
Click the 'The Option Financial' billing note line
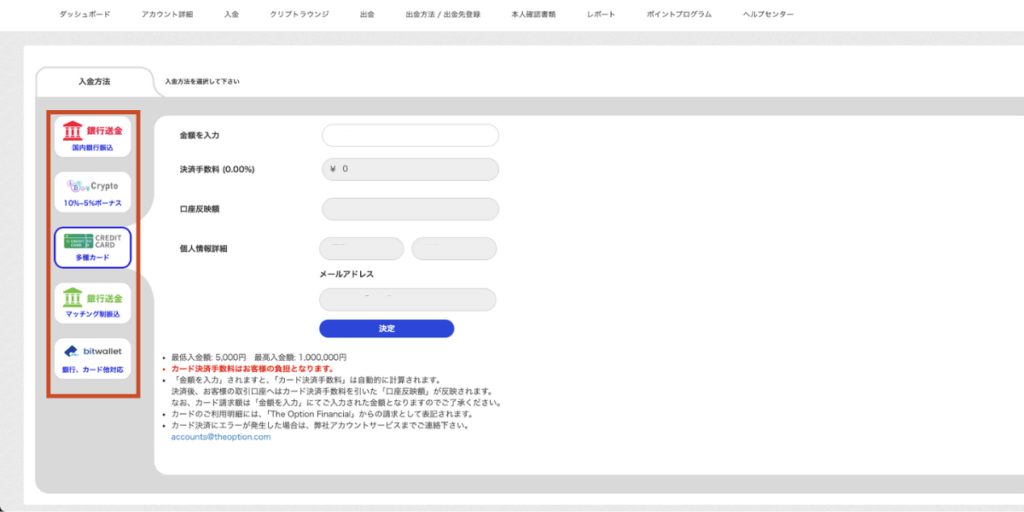[x=322, y=415]
